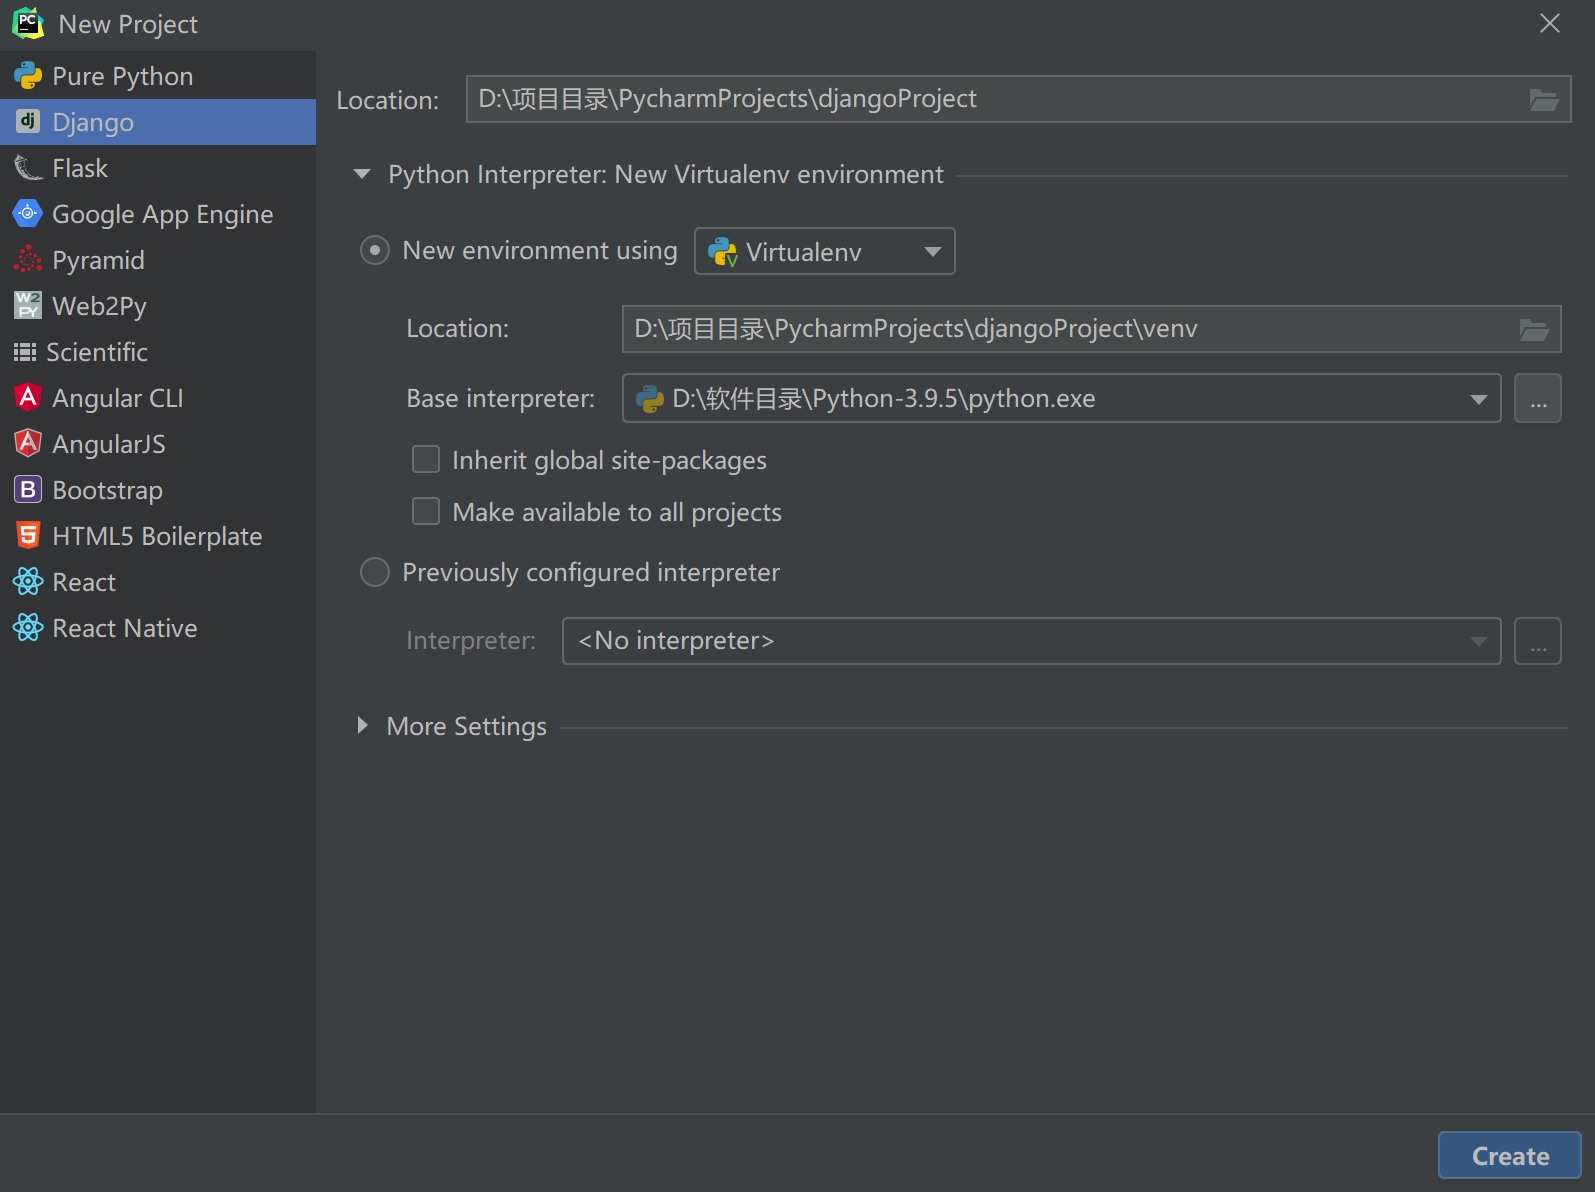Click the Create button
Image resolution: width=1595 pixels, height=1192 pixels.
(x=1510, y=1156)
